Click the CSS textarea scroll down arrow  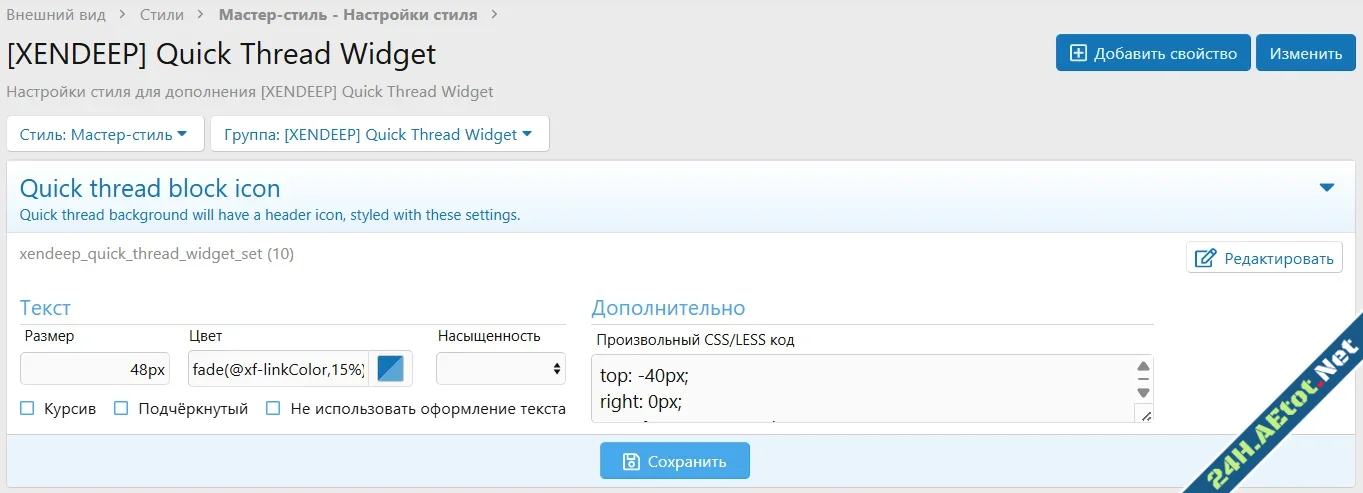click(x=1143, y=392)
